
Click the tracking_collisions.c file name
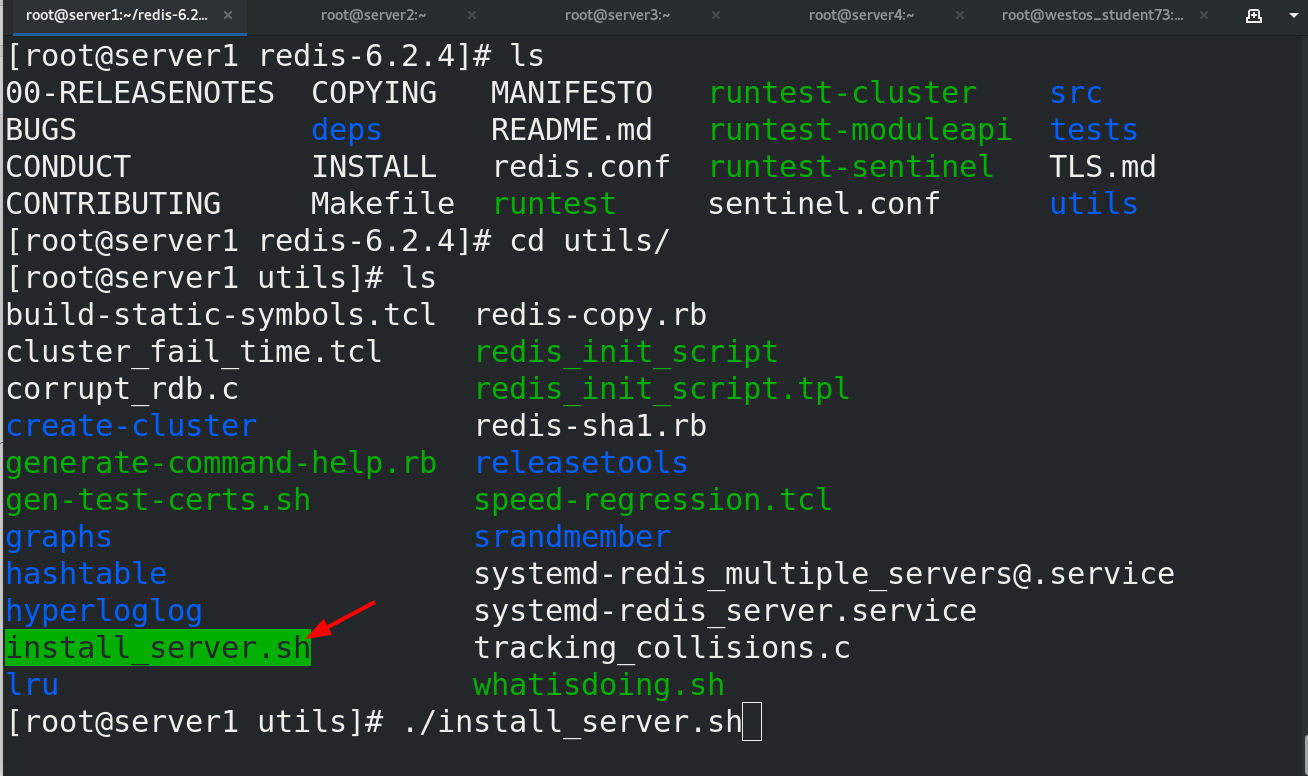point(663,648)
